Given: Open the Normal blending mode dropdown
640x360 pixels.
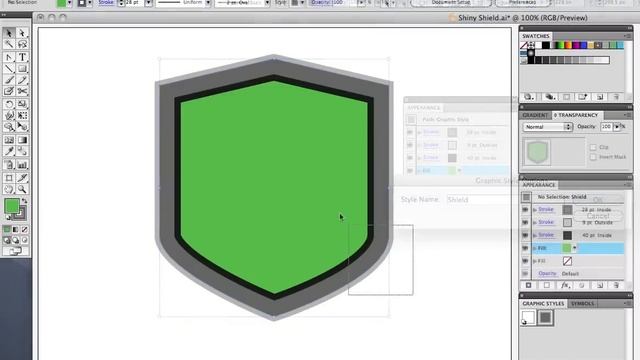Looking at the screenshot, I should pyautogui.click(x=547, y=127).
